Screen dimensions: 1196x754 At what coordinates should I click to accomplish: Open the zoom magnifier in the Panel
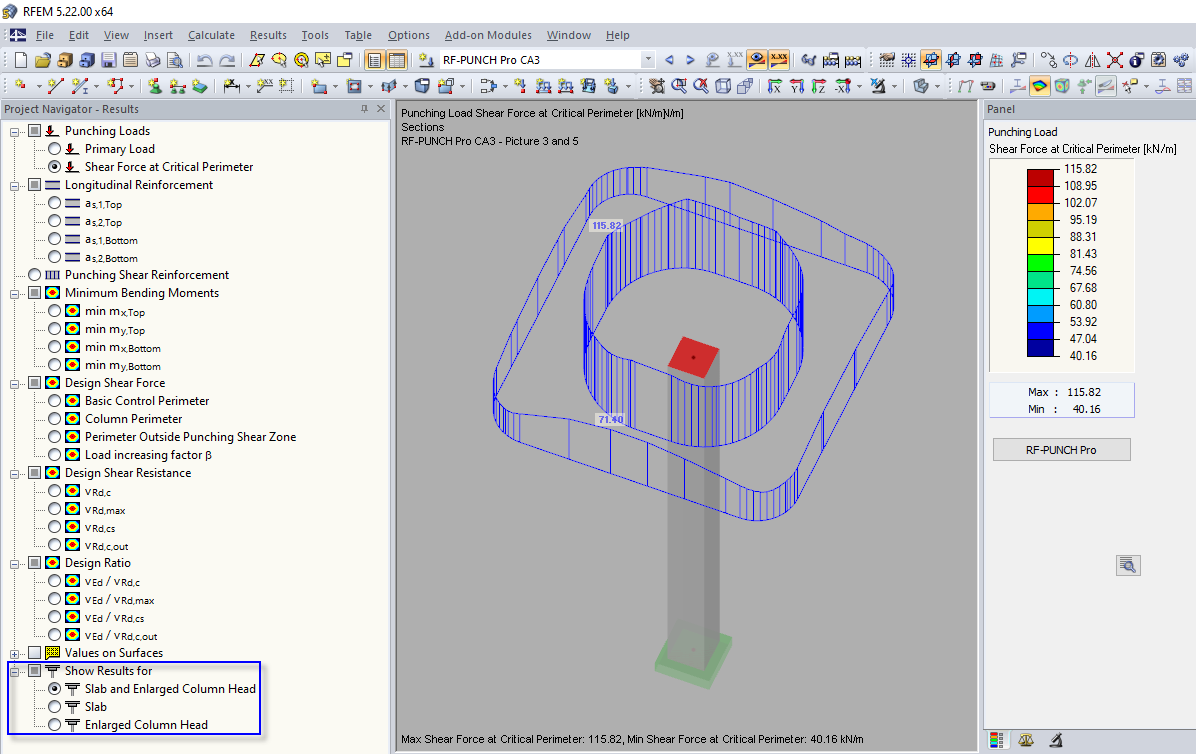click(1128, 565)
